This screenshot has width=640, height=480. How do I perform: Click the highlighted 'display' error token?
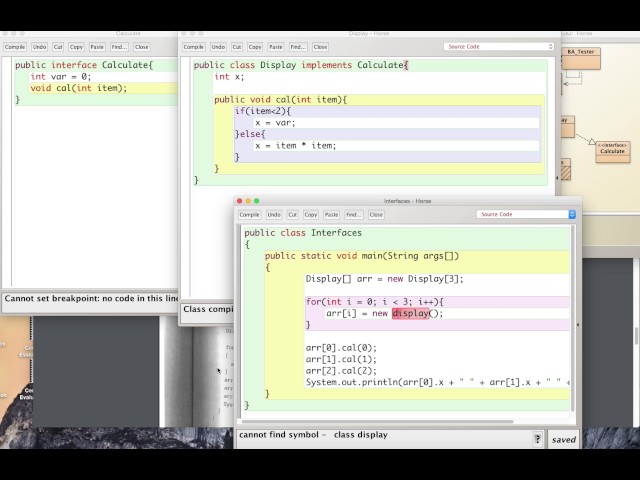[x=410, y=313]
